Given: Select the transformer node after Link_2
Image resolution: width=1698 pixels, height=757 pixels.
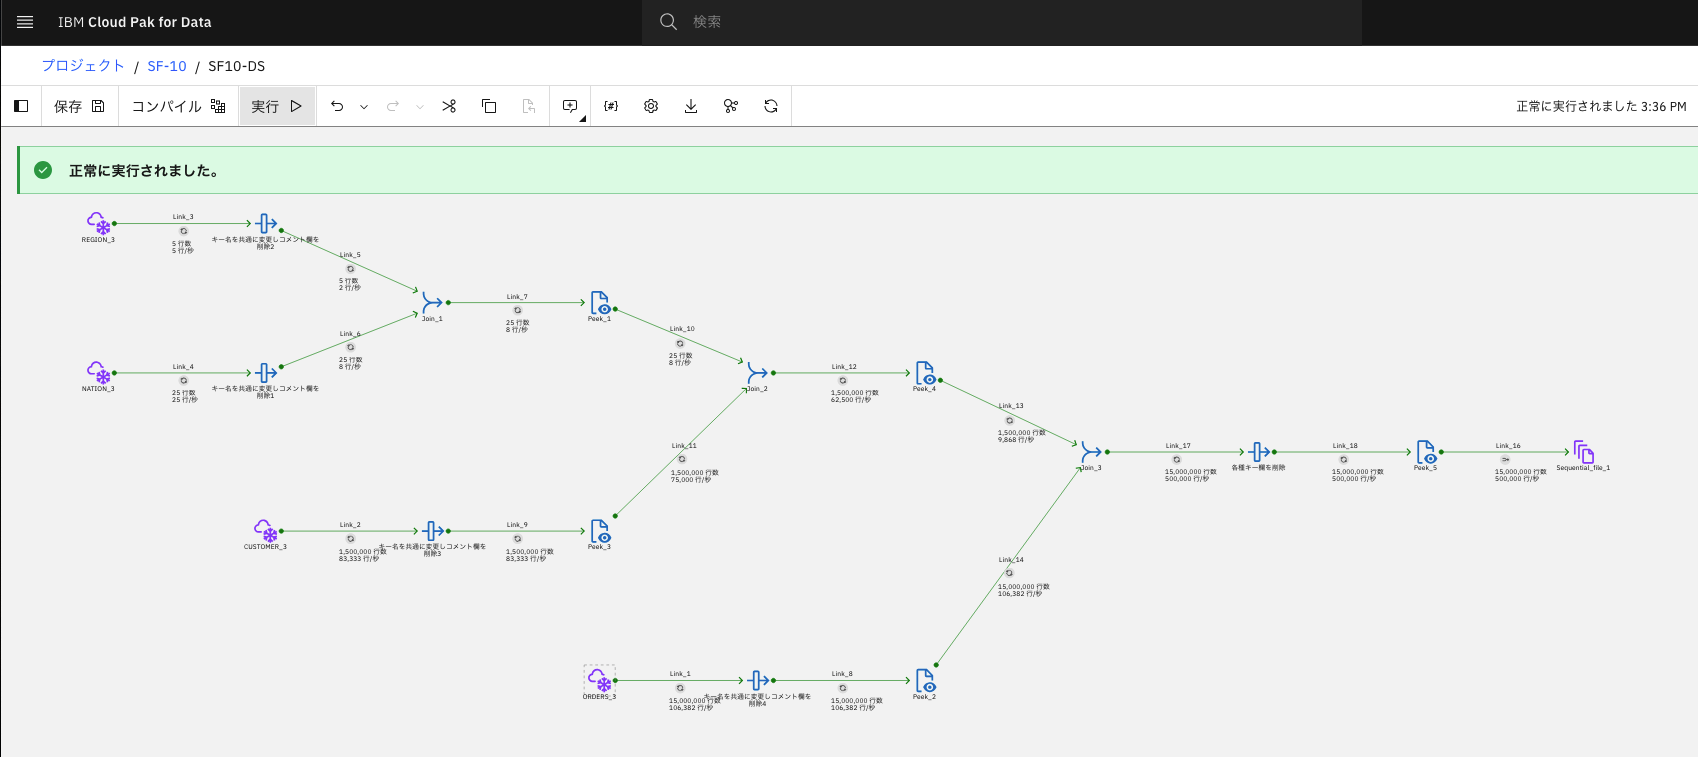Looking at the screenshot, I should (432, 531).
